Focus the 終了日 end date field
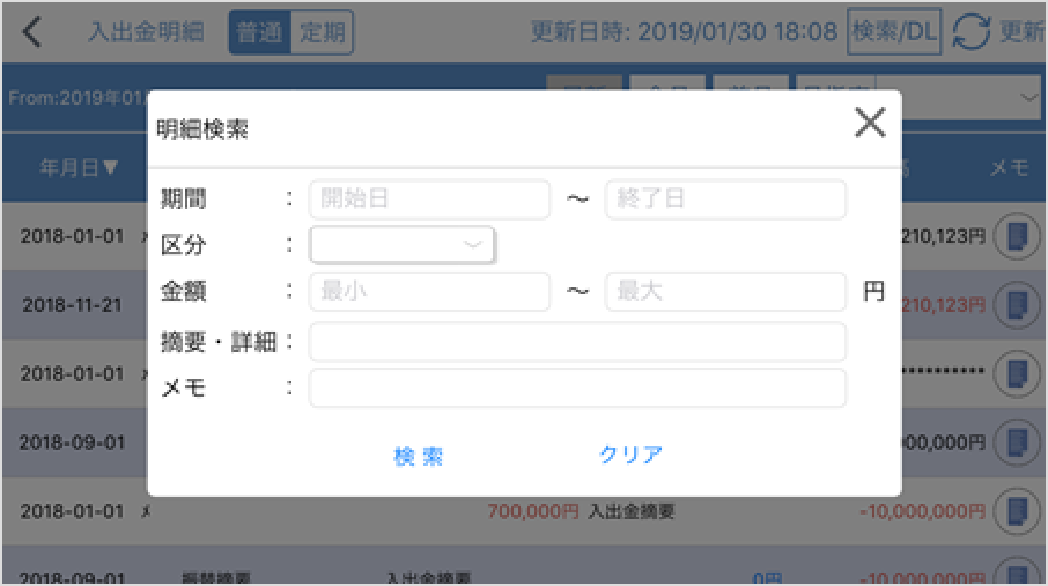Image resolution: width=1048 pixels, height=586 pixels. pos(725,199)
